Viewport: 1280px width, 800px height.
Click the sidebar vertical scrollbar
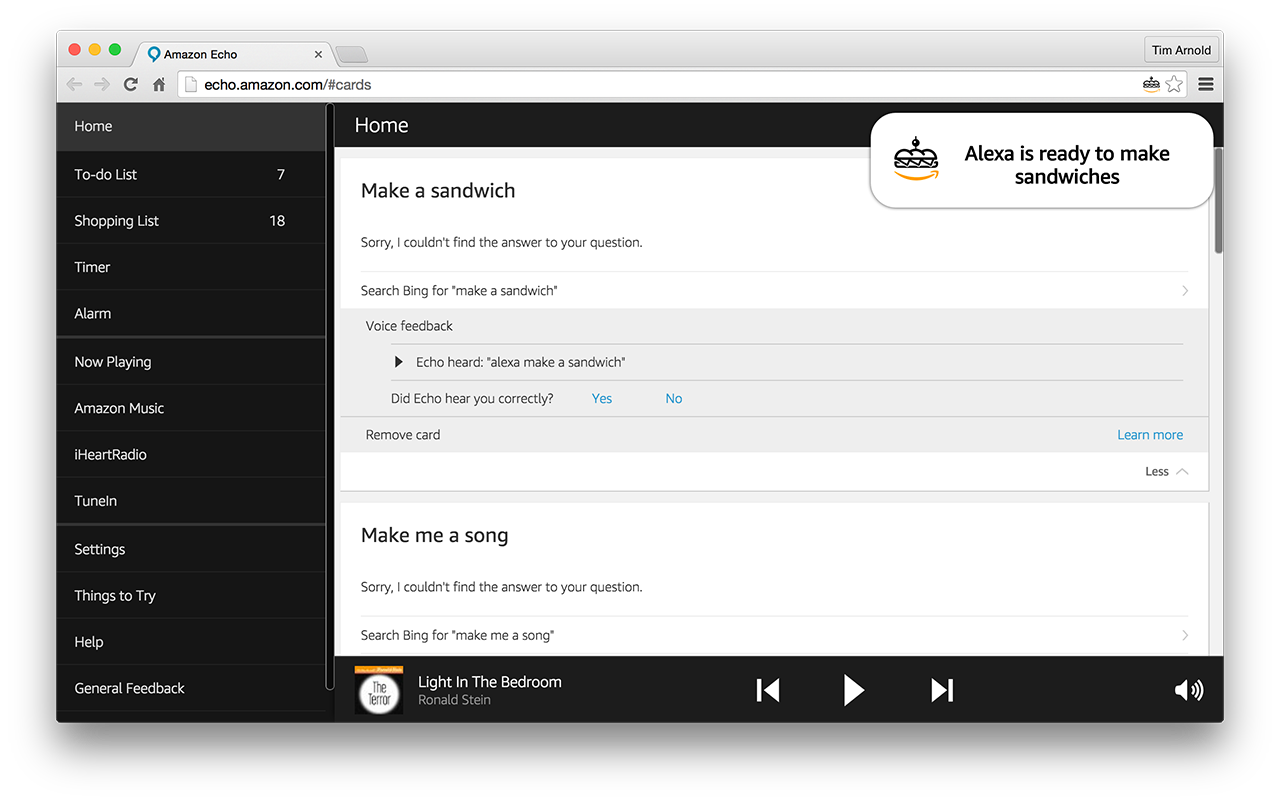tap(330, 396)
